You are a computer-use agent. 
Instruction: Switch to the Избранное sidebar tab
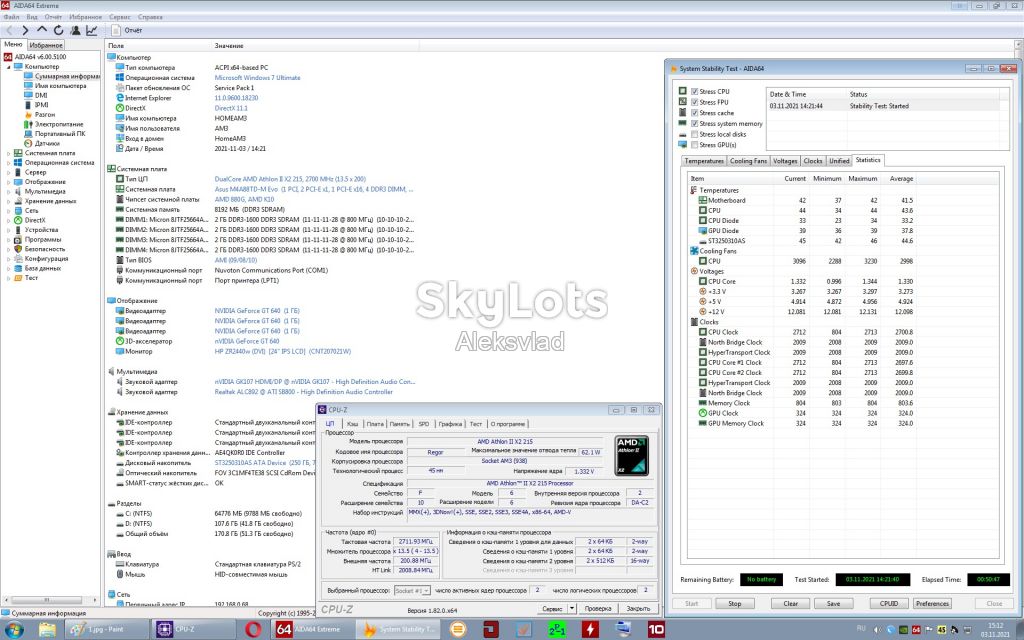coord(46,45)
